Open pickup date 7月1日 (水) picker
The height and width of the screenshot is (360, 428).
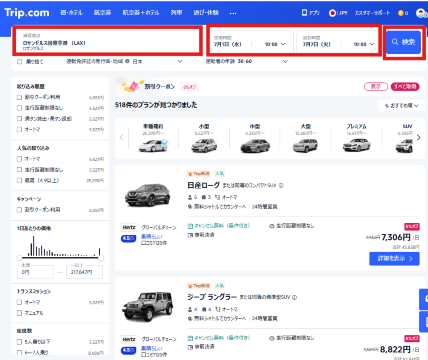(x=228, y=44)
